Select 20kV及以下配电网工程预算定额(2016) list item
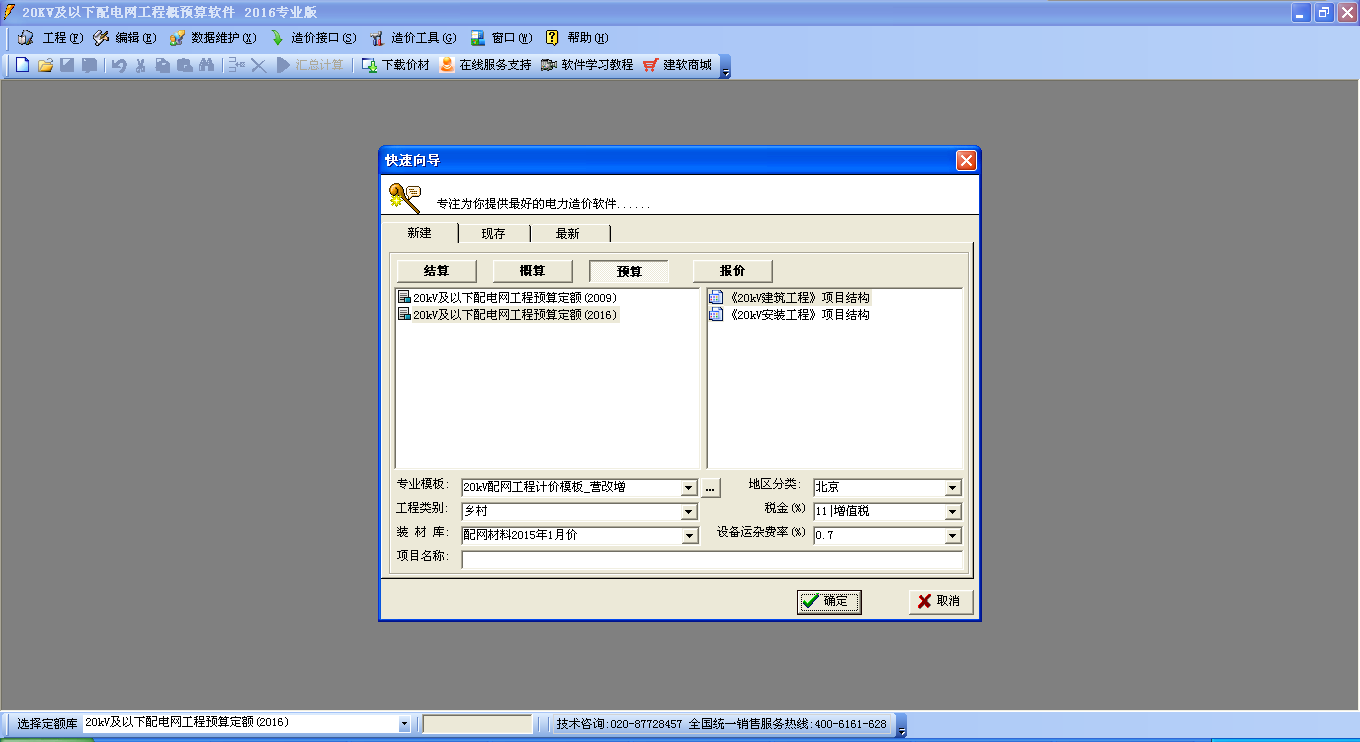 pos(508,314)
